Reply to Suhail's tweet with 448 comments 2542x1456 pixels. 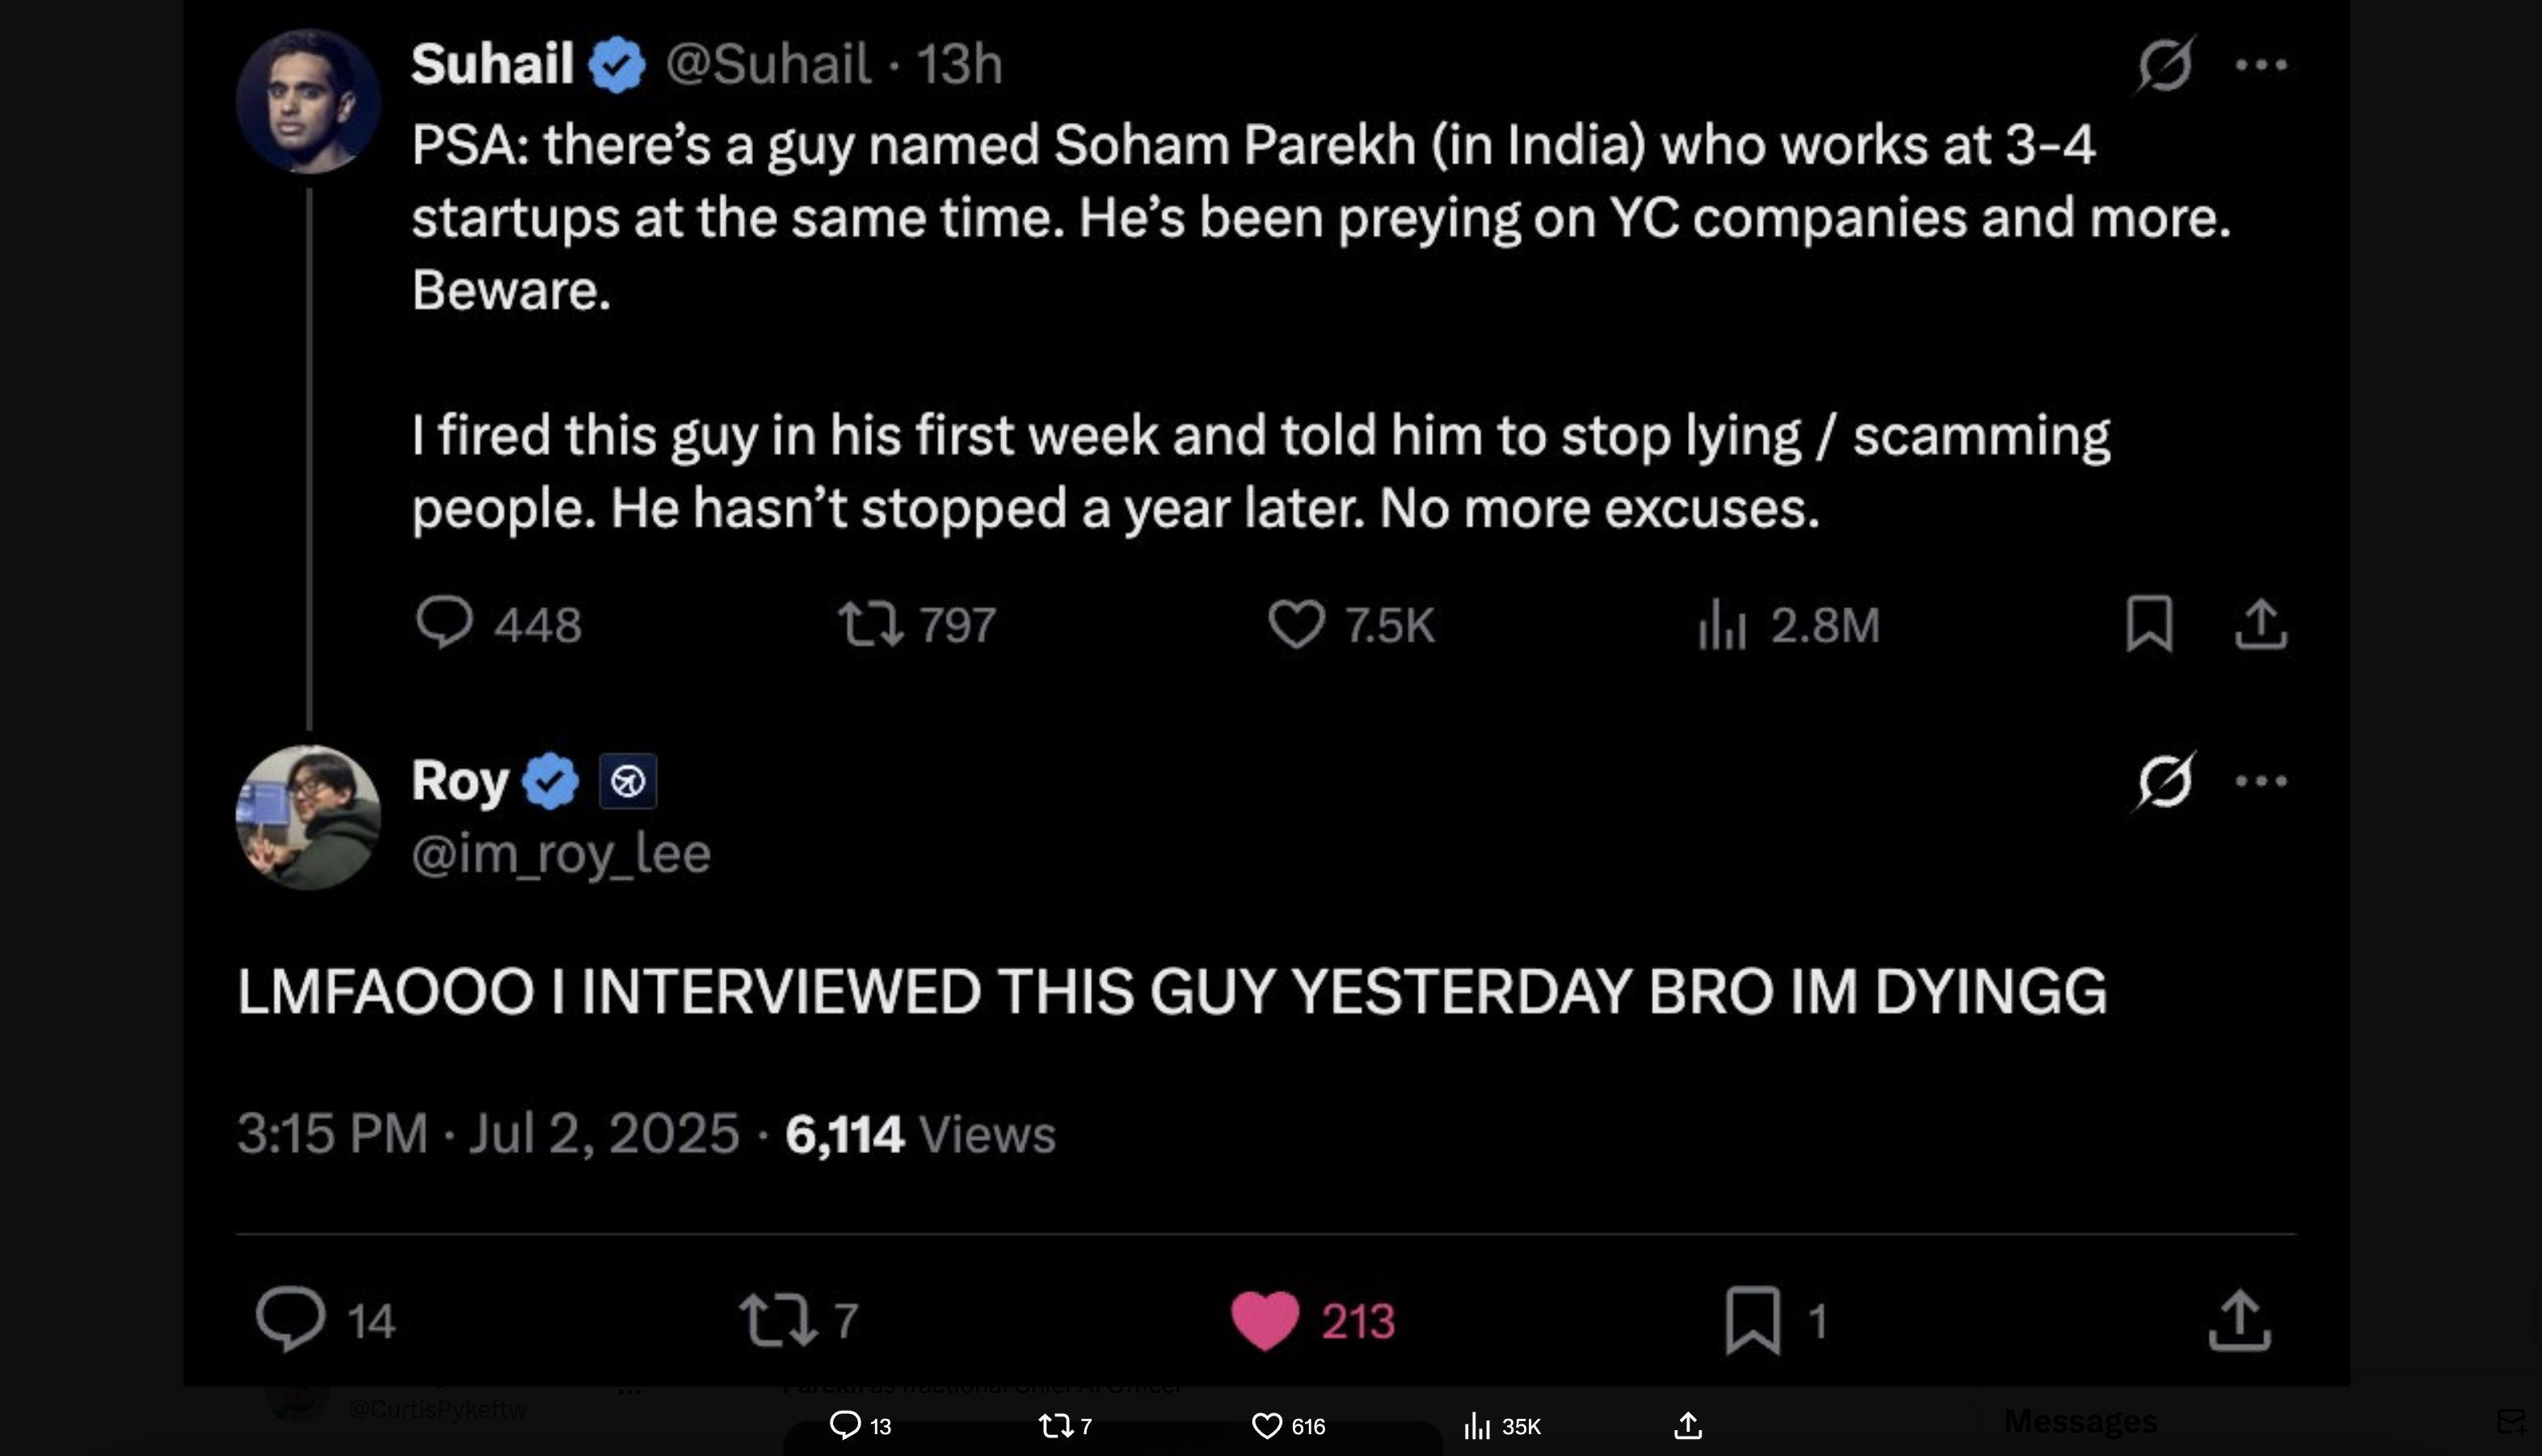(x=443, y=623)
